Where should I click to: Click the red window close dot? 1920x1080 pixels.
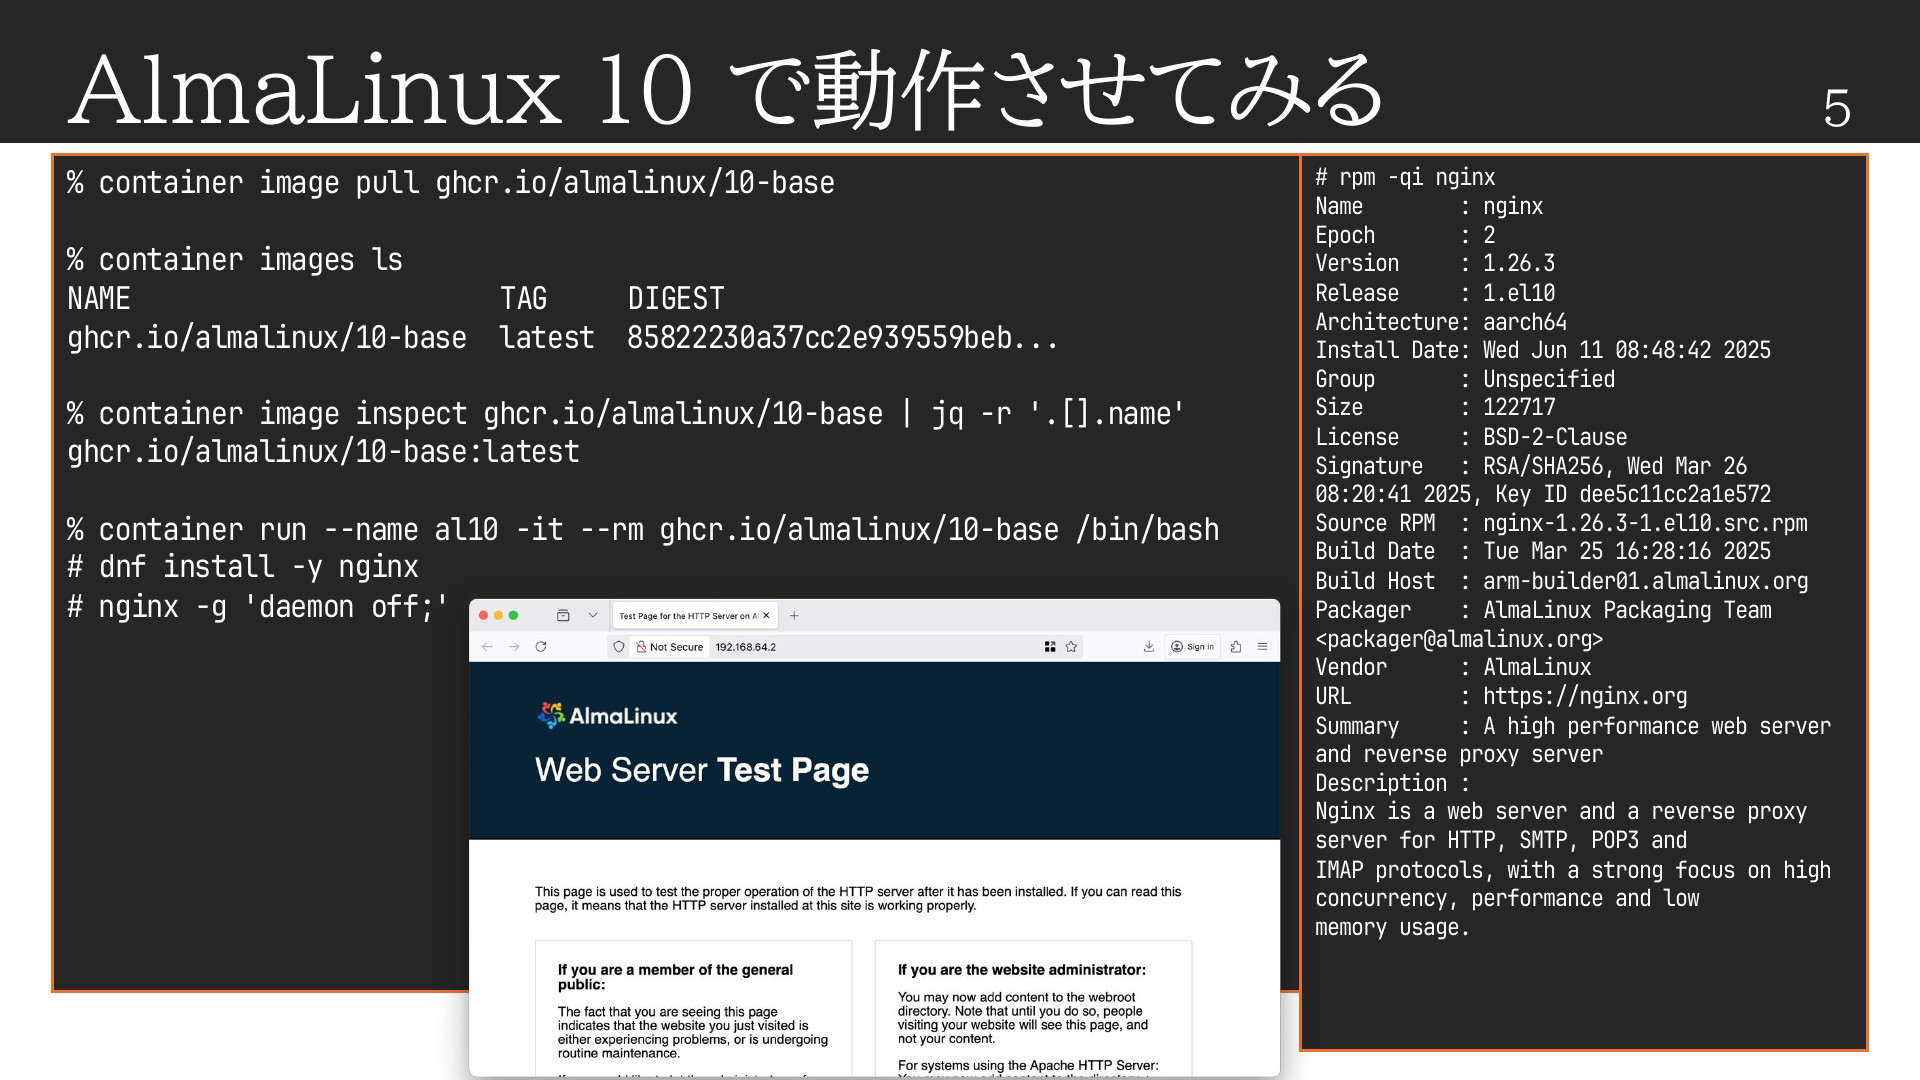pyautogui.click(x=484, y=616)
